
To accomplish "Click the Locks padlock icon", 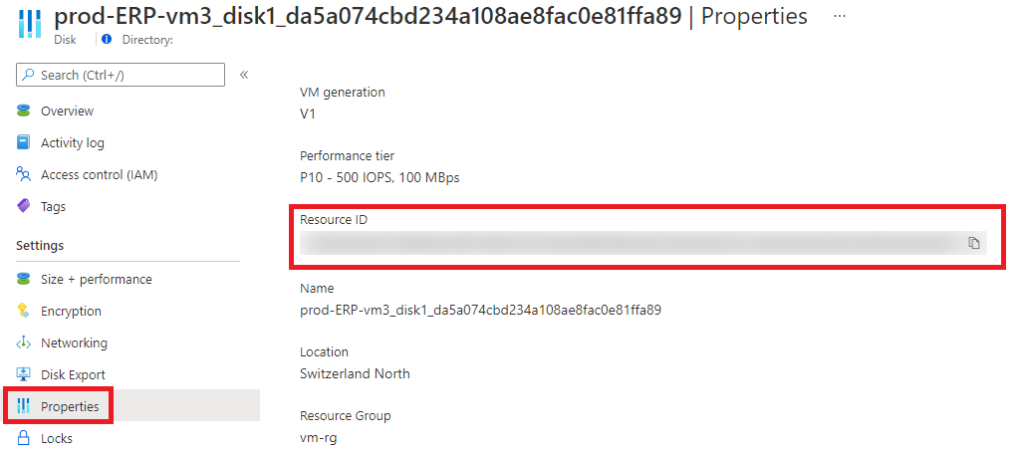I will [x=24, y=438].
